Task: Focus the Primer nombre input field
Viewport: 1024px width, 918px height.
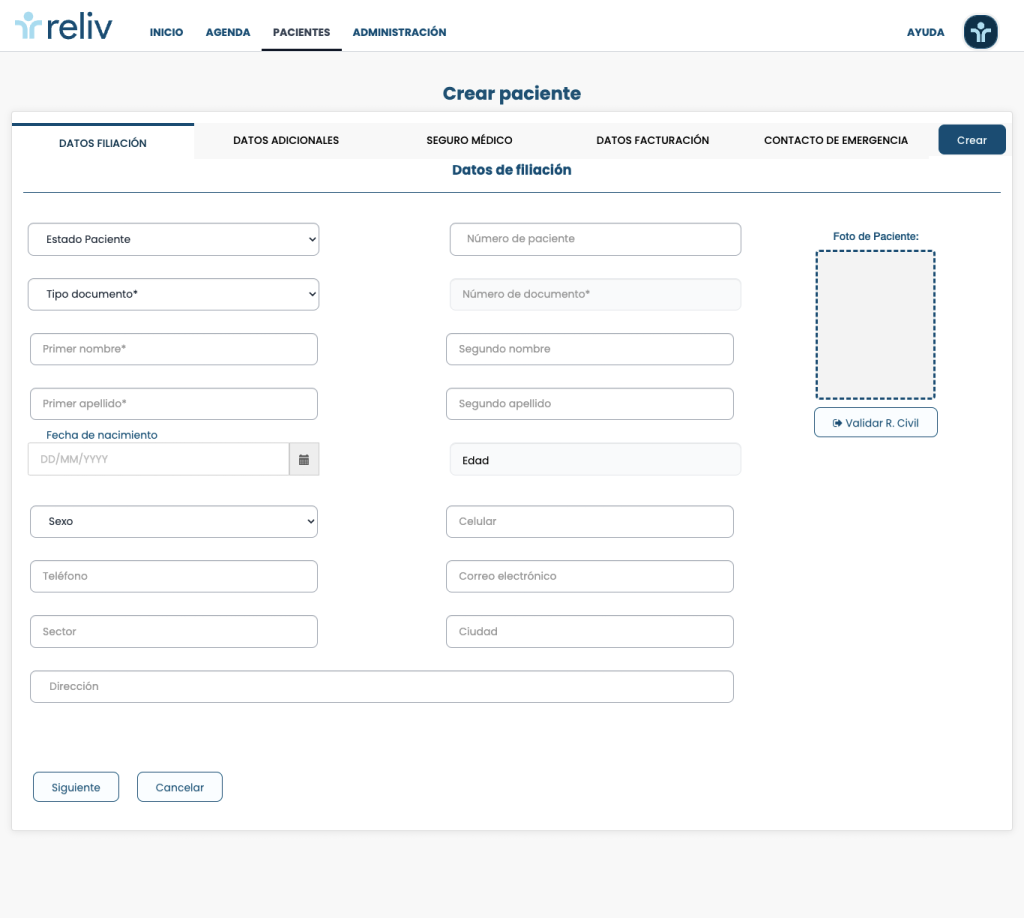Action: pos(174,349)
